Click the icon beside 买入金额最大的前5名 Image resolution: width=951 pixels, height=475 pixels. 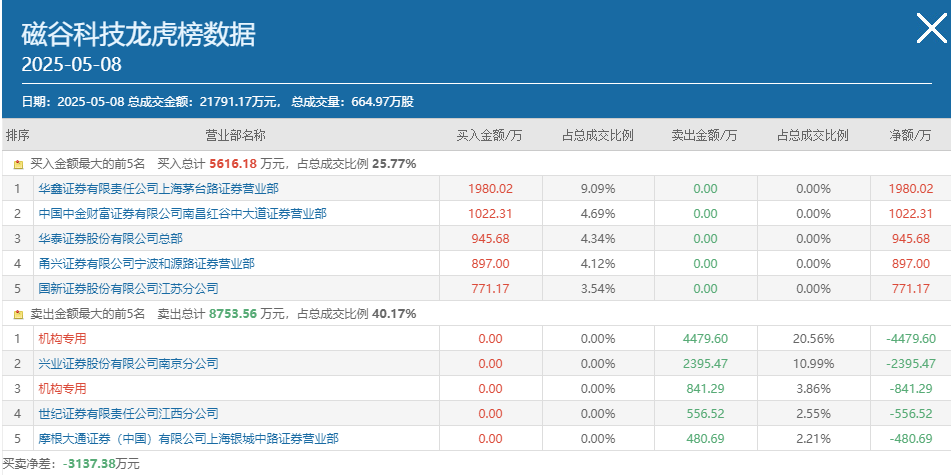(x=18, y=164)
